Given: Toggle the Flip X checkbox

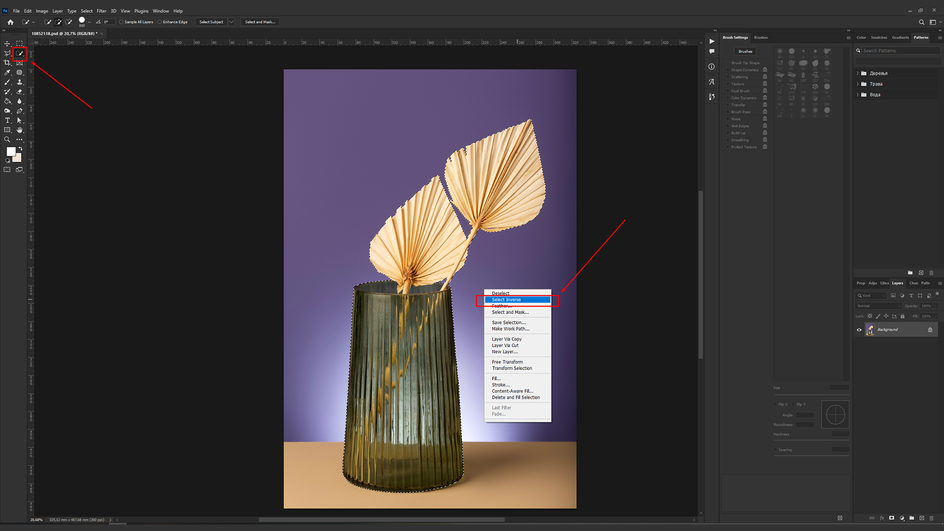Looking at the screenshot, I should click(775, 405).
